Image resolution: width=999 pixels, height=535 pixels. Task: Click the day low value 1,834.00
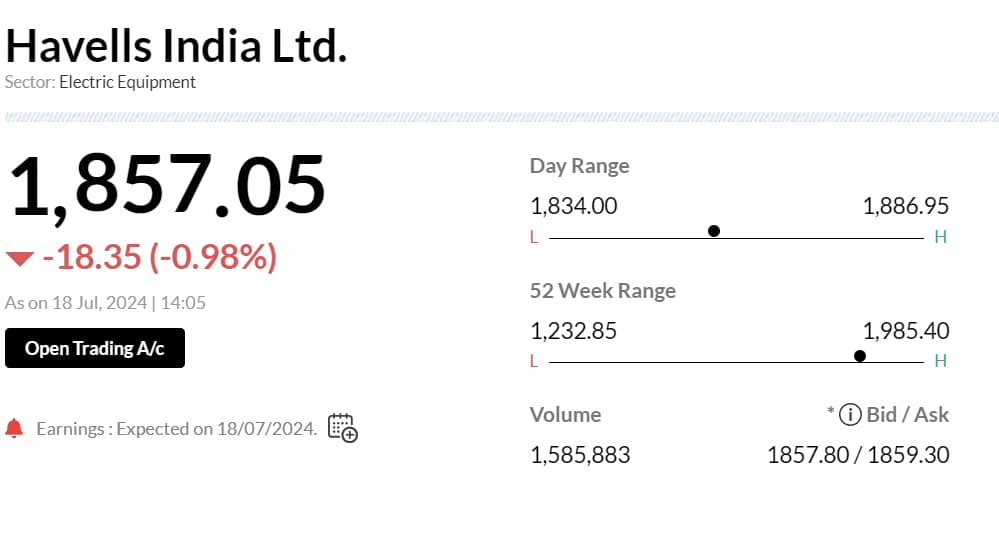pyautogui.click(x=574, y=207)
